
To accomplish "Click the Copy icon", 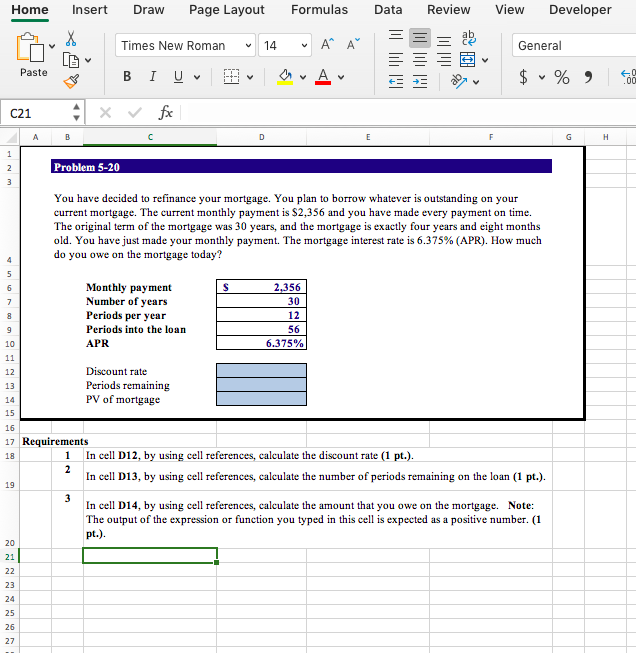I will 71,60.
